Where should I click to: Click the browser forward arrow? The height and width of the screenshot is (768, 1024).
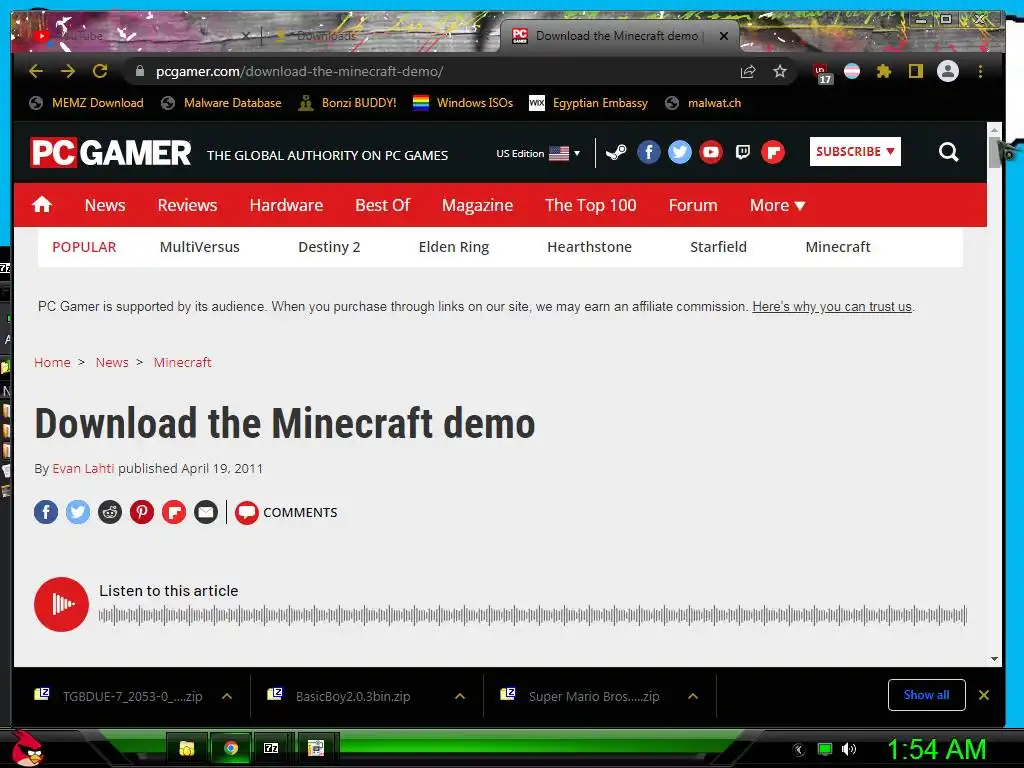pyautogui.click(x=68, y=71)
